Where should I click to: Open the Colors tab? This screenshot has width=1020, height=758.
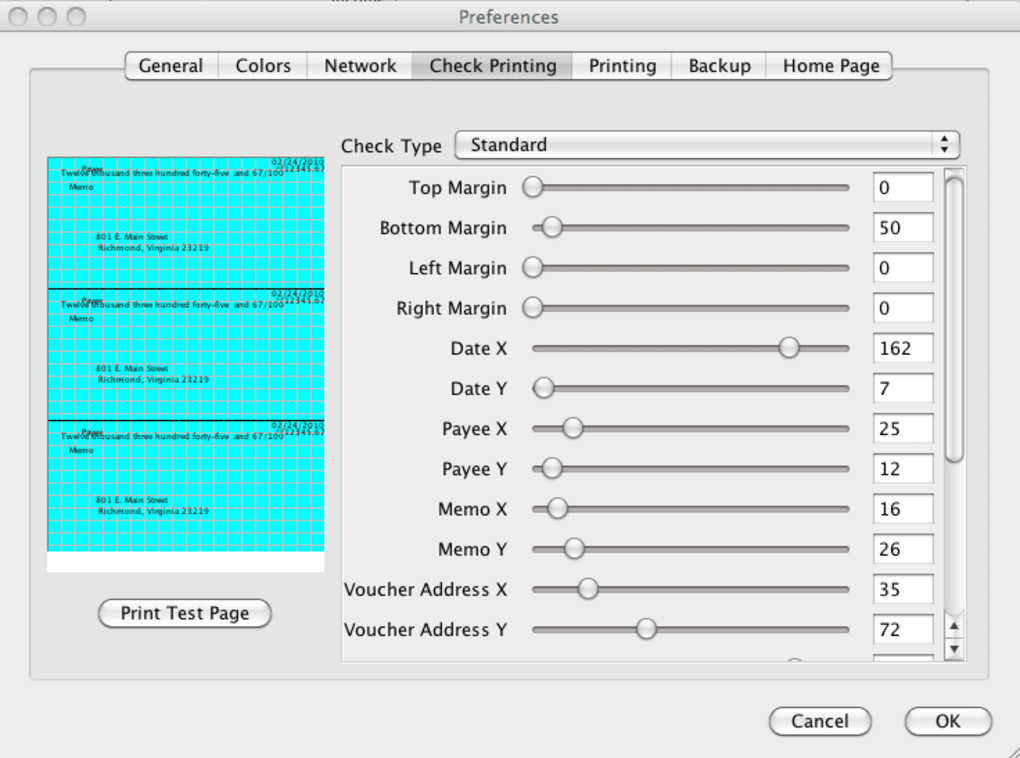coord(263,66)
